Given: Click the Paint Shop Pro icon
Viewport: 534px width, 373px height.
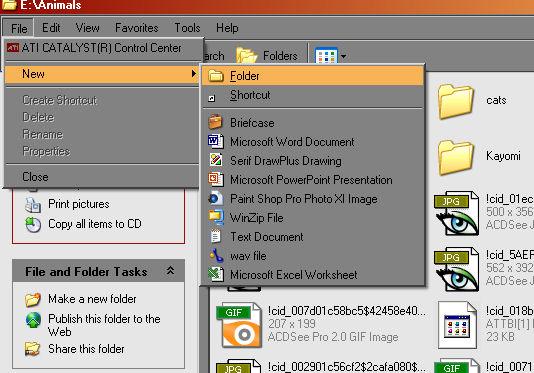Looking at the screenshot, I should pyautogui.click(x=216, y=198).
